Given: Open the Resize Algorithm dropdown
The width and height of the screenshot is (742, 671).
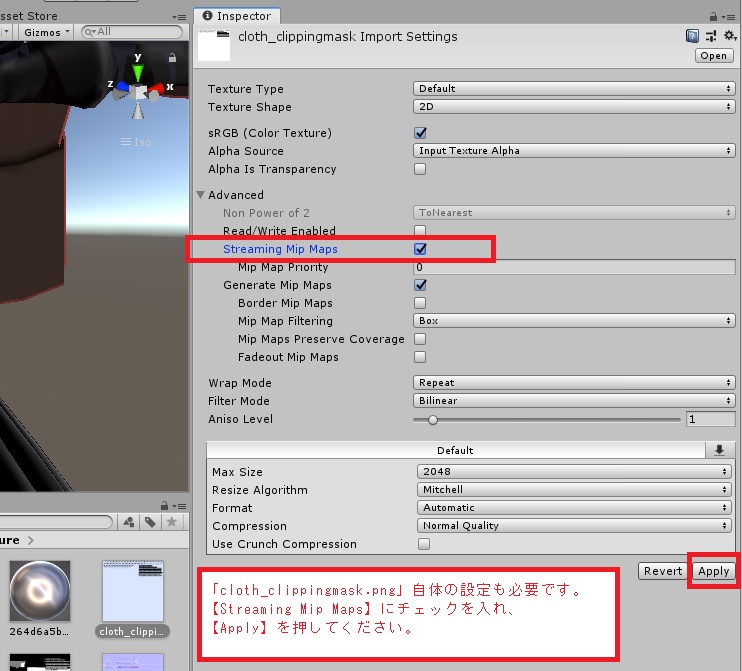Looking at the screenshot, I should (x=574, y=489).
